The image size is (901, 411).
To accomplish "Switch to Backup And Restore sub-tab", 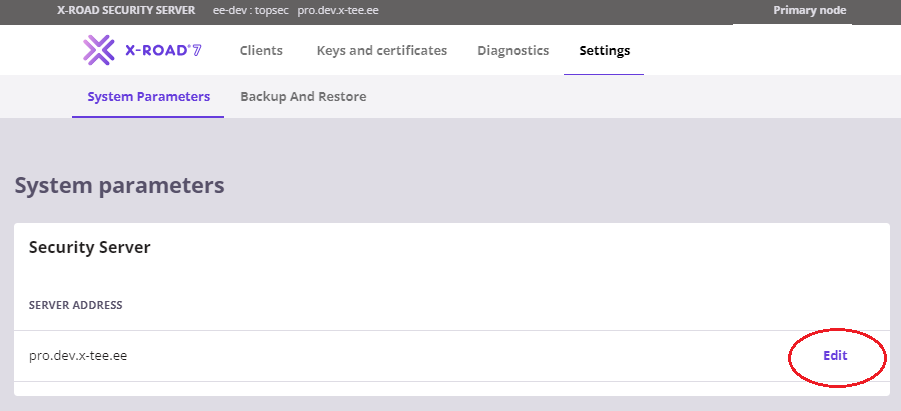I will pos(303,97).
